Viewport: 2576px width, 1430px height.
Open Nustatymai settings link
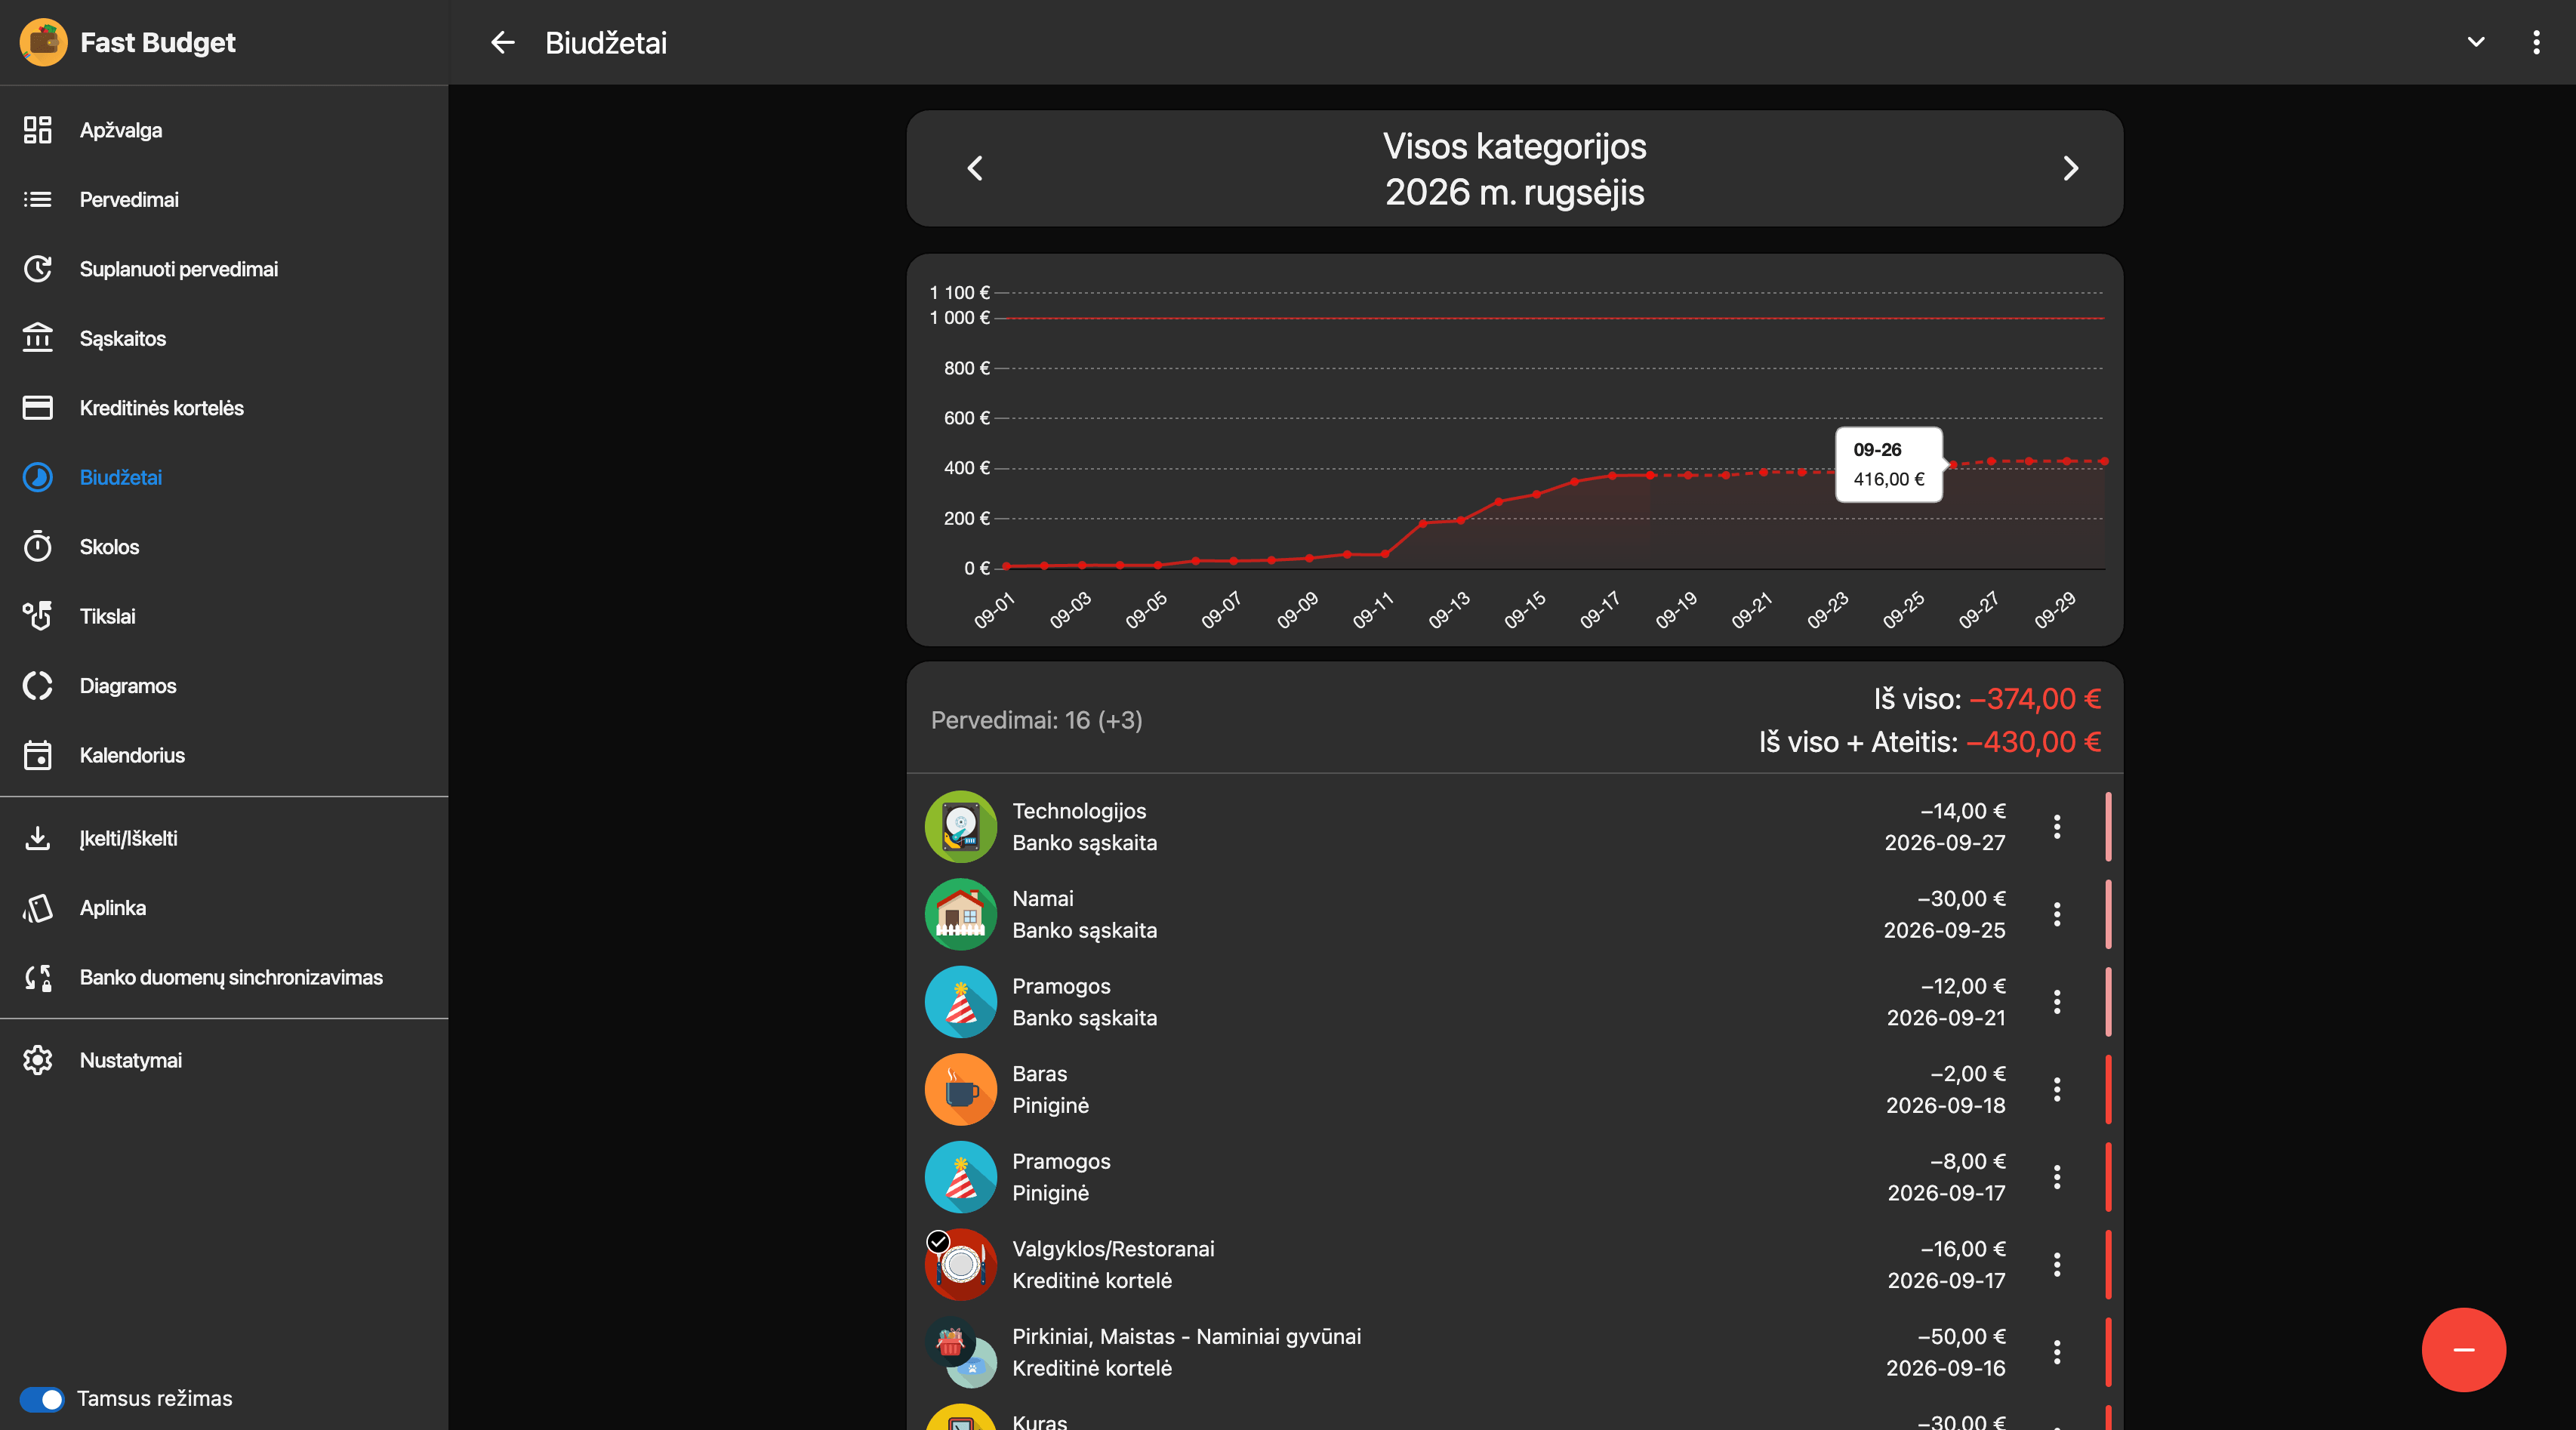[x=224, y=1060]
